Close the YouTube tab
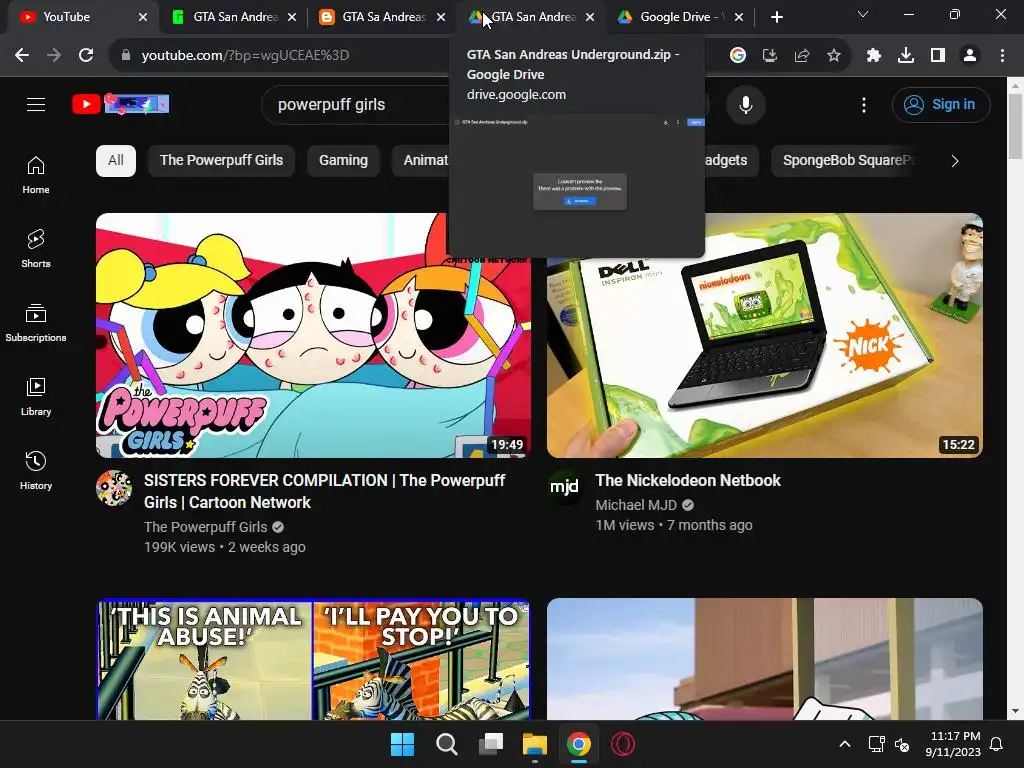The width and height of the screenshot is (1024, 768). [x=143, y=17]
